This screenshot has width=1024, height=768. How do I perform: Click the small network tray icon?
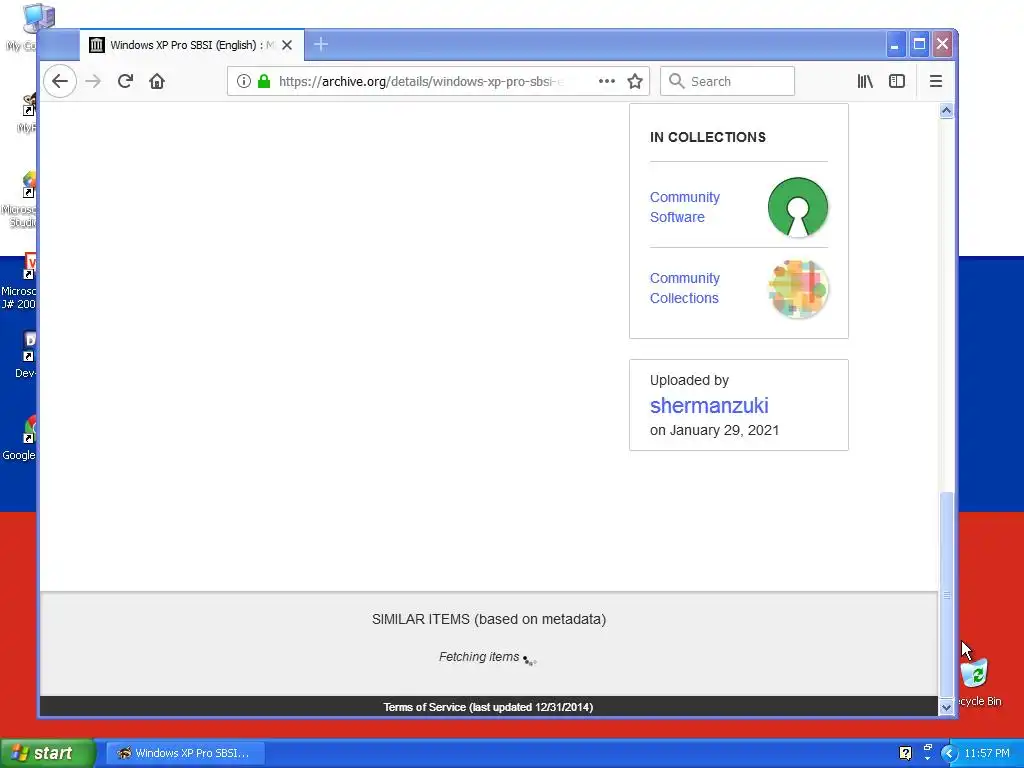927,750
